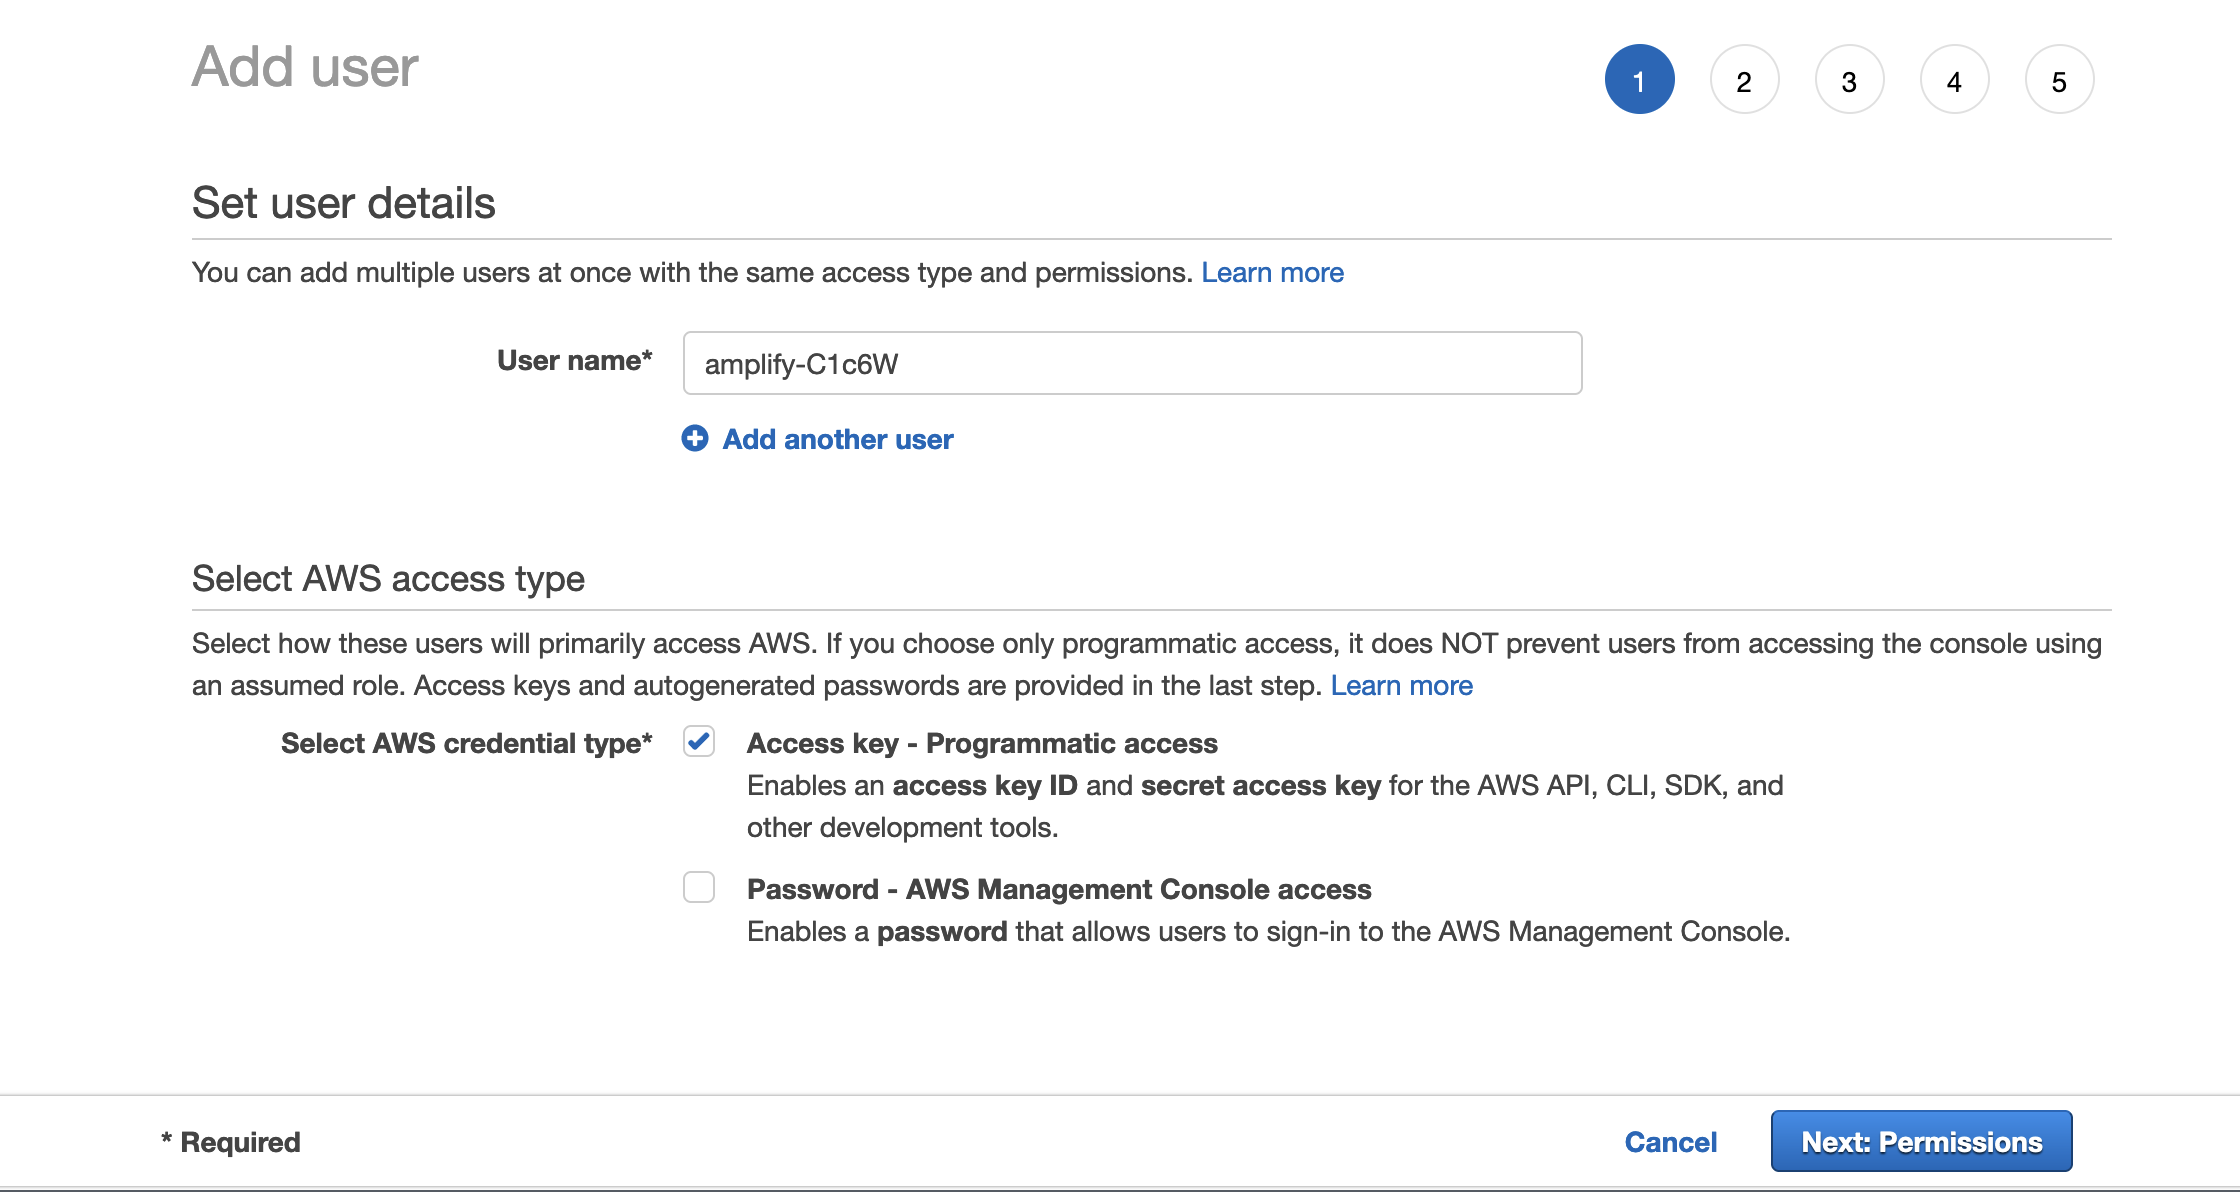Go to step 3 circle
2240x1192 pixels.
1849,80
